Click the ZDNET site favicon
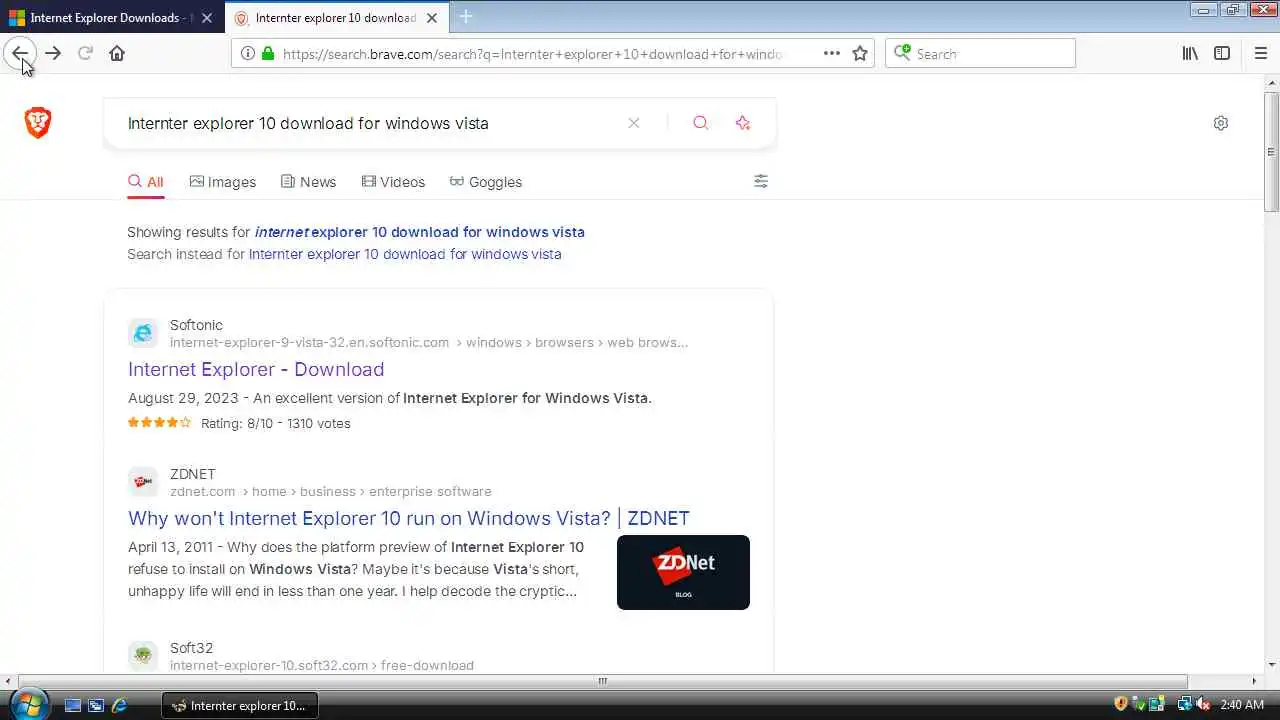Image resolution: width=1280 pixels, height=720 pixels. point(143,482)
